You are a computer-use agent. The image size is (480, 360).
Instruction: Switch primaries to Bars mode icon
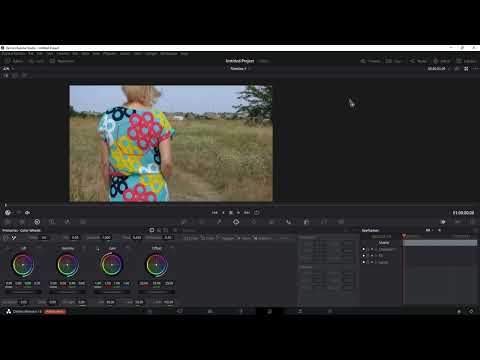tap(159, 230)
